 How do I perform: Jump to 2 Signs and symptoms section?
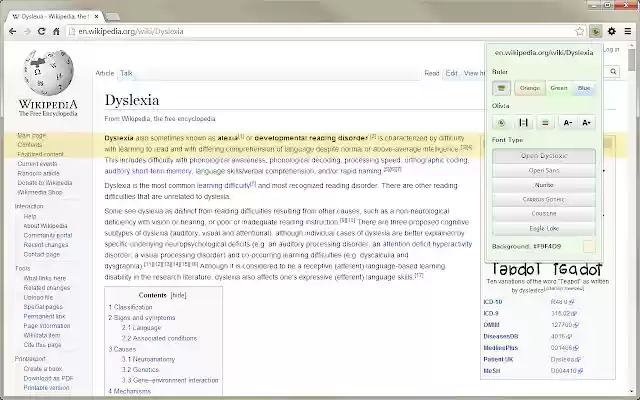(142, 318)
